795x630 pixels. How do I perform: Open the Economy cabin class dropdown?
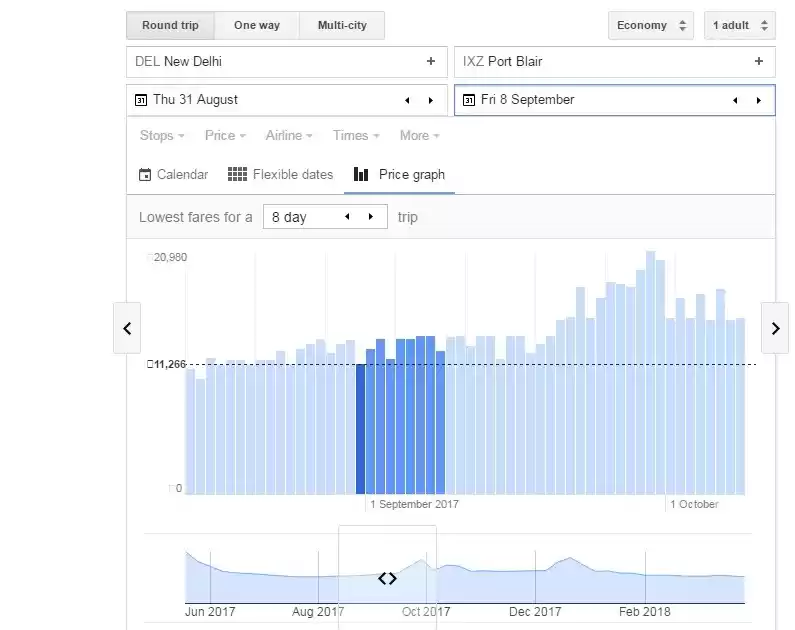coord(651,25)
